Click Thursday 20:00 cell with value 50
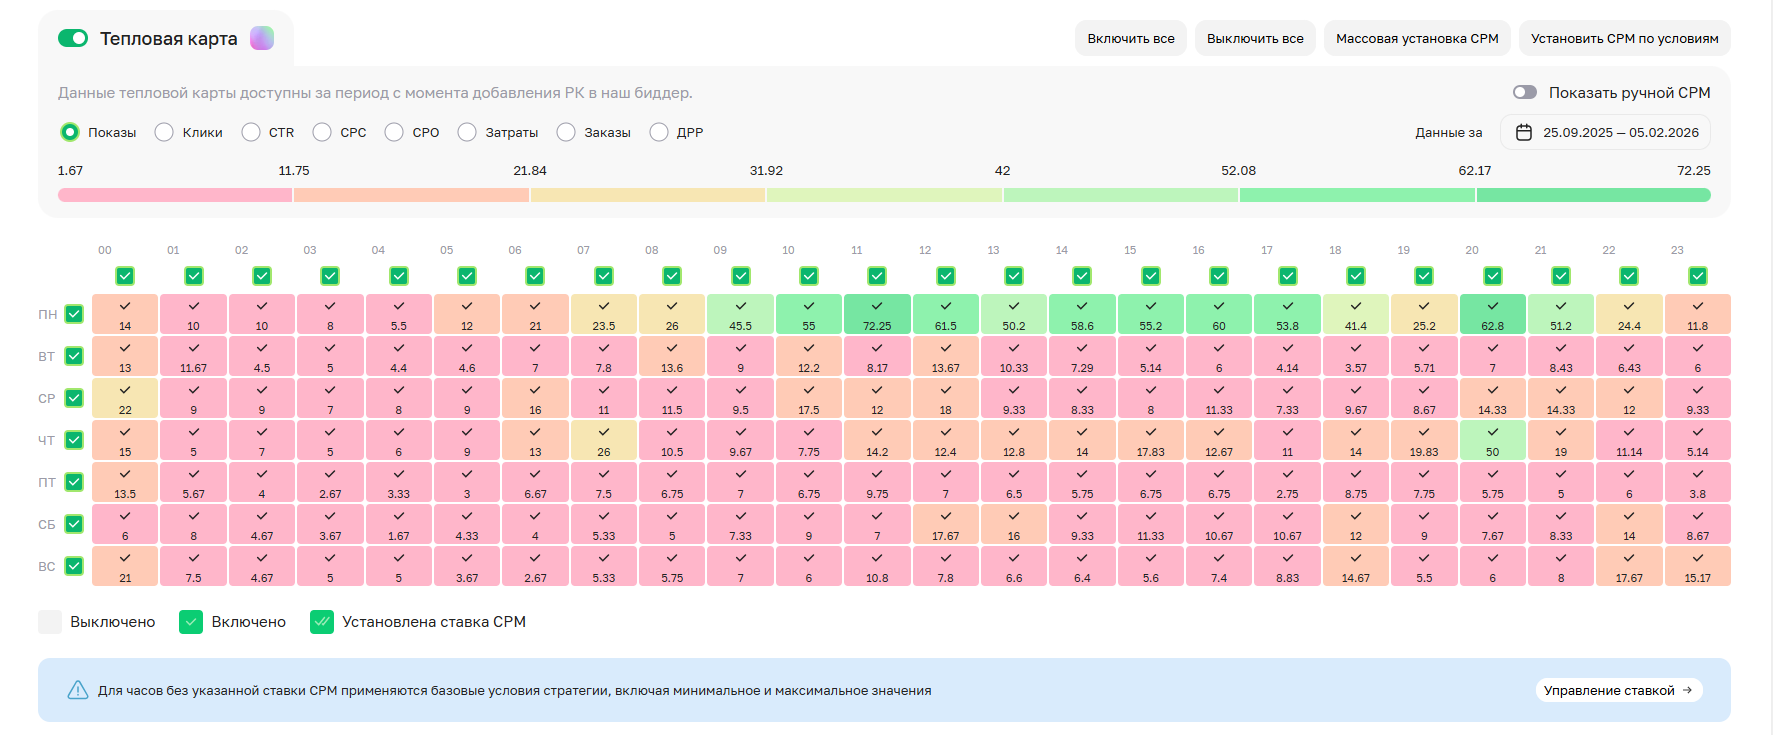This screenshot has height=735, width=1773. pyautogui.click(x=1492, y=440)
